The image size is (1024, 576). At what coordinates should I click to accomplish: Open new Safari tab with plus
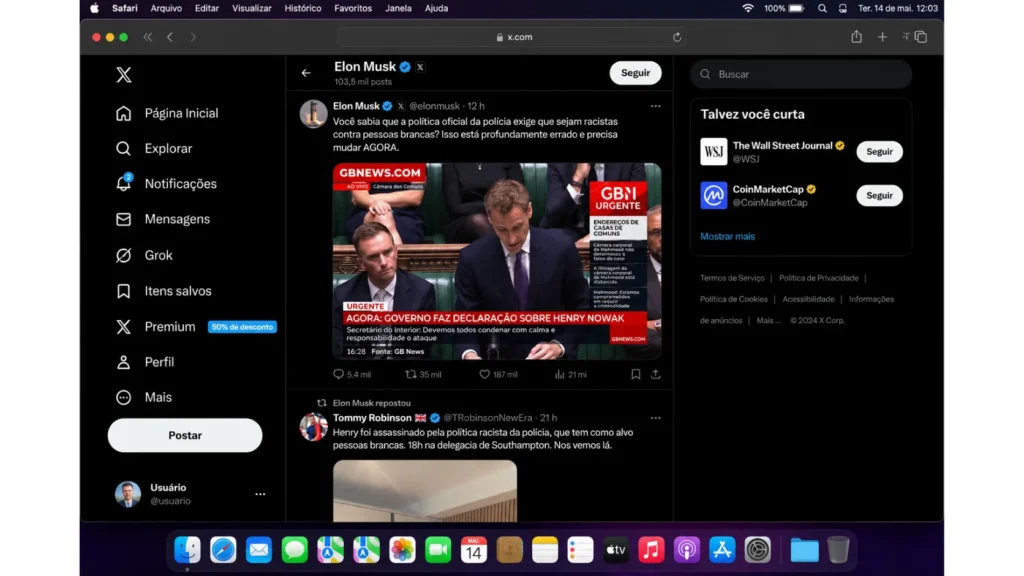click(882, 37)
